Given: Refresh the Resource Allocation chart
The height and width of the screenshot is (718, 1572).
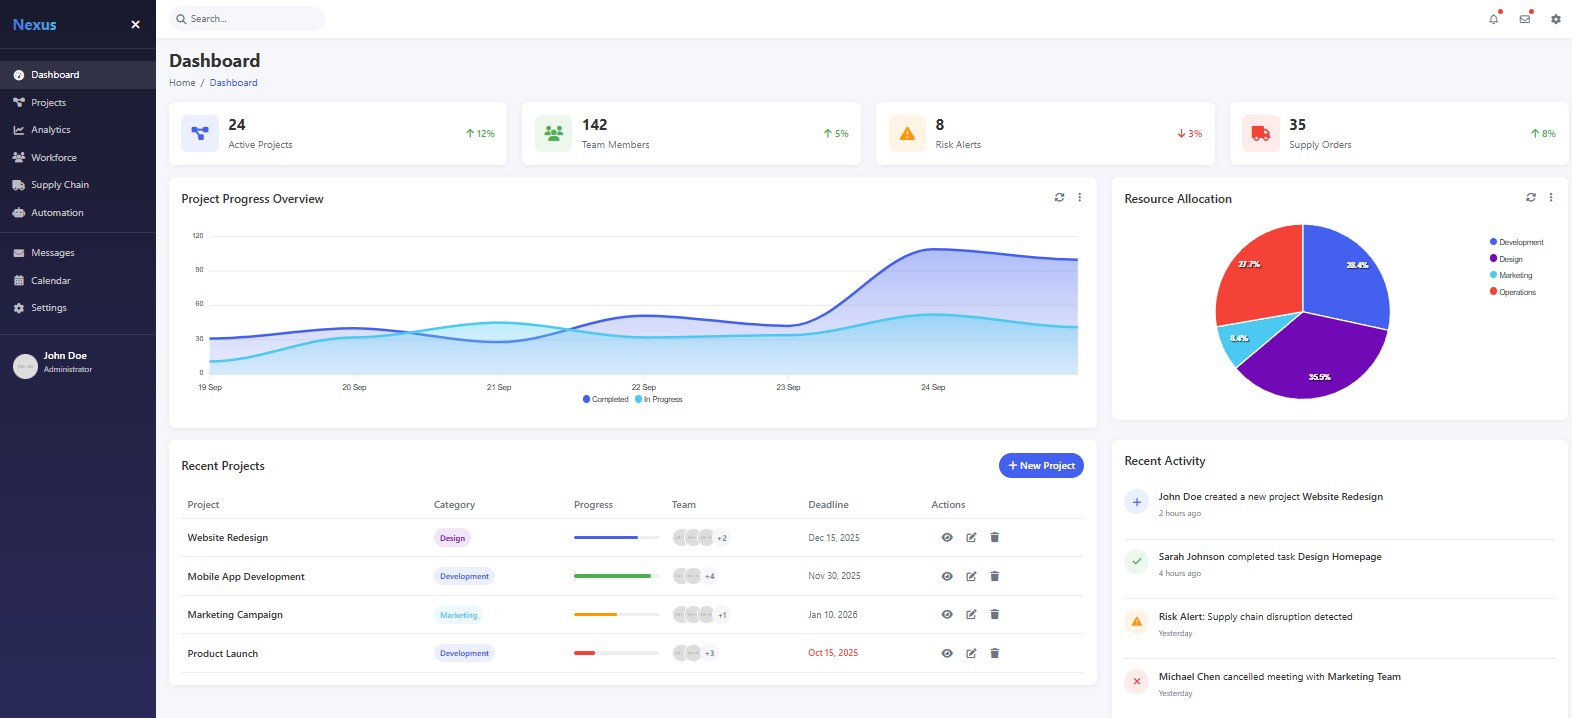Looking at the screenshot, I should pyautogui.click(x=1530, y=198).
